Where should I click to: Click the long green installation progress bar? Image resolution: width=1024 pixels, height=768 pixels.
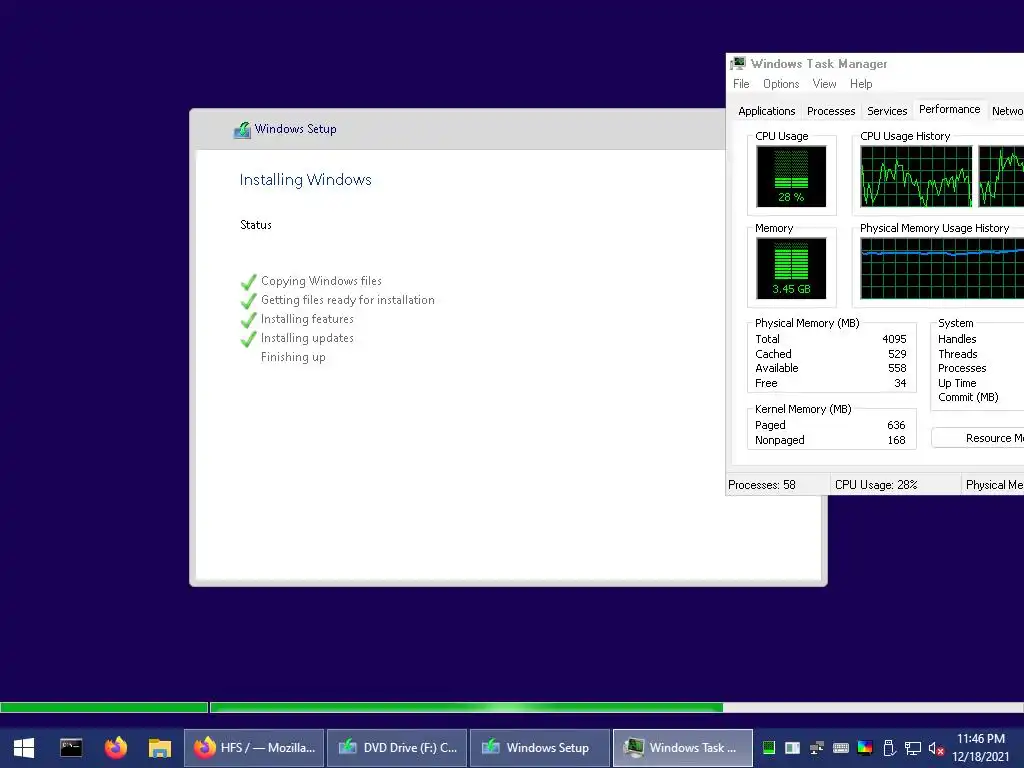(x=466, y=707)
